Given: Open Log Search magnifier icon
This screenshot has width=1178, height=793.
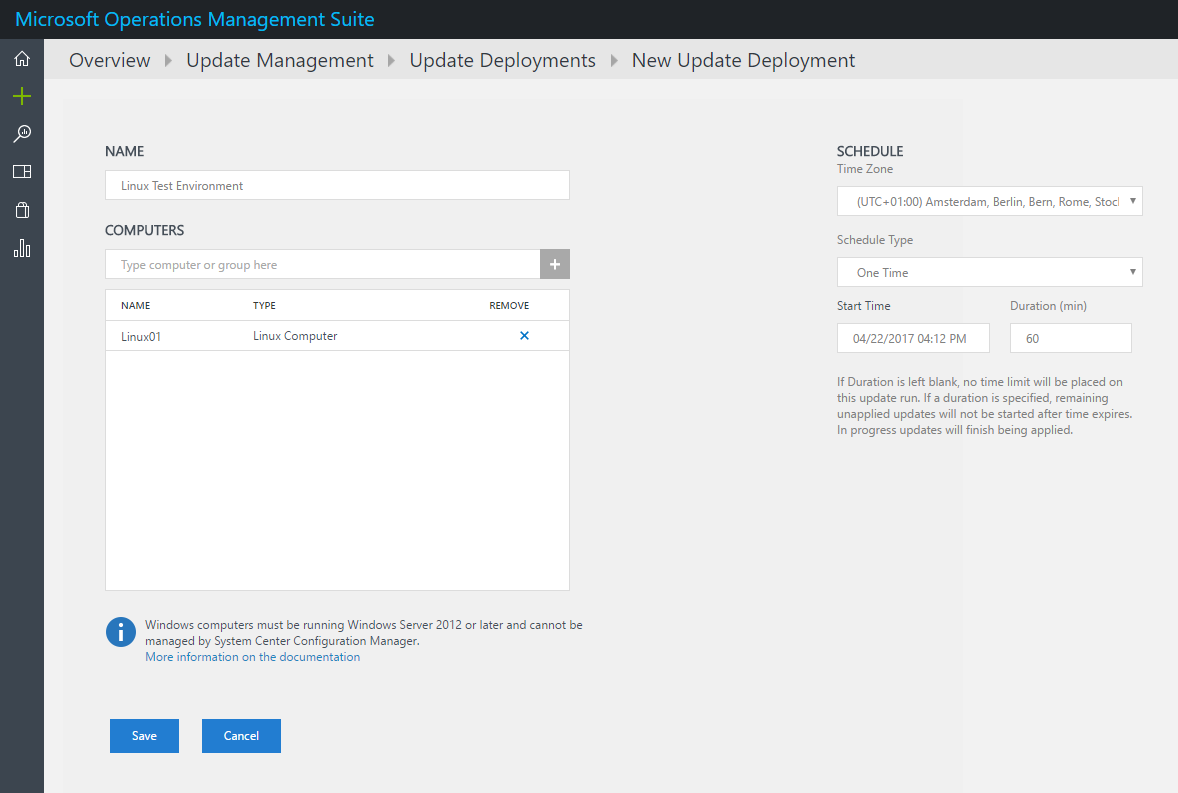Looking at the screenshot, I should coord(22,134).
